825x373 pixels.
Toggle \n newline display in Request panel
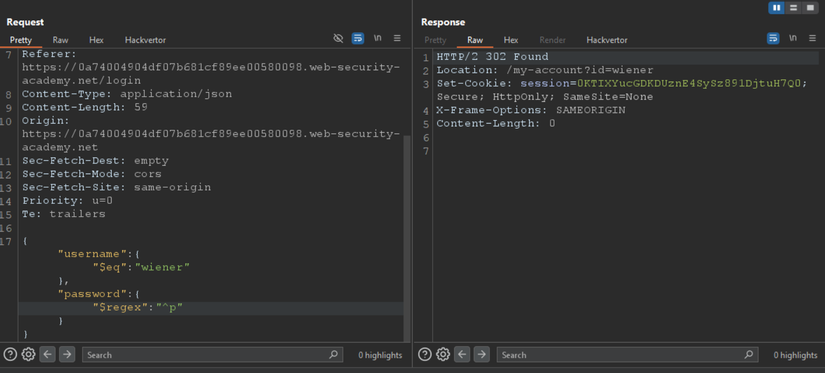tap(377, 38)
